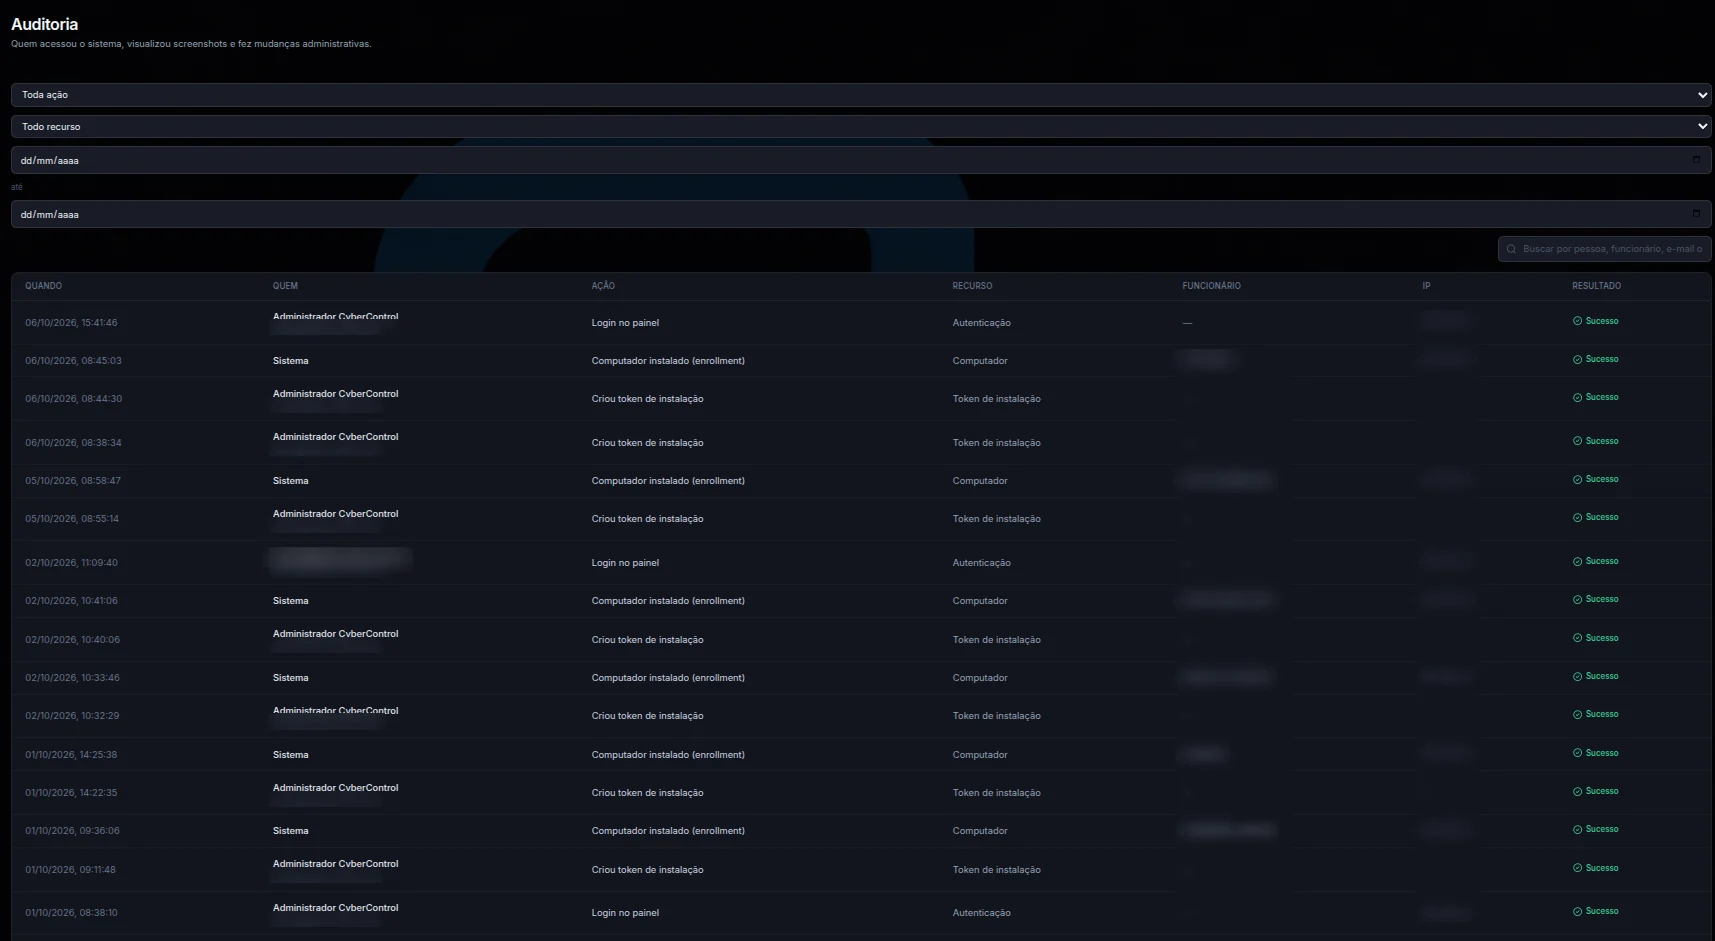This screenshot has width=1715, height=941.
Task: Open the 'Todo recurso' resource filter dropdown
Action: (861, 127)
